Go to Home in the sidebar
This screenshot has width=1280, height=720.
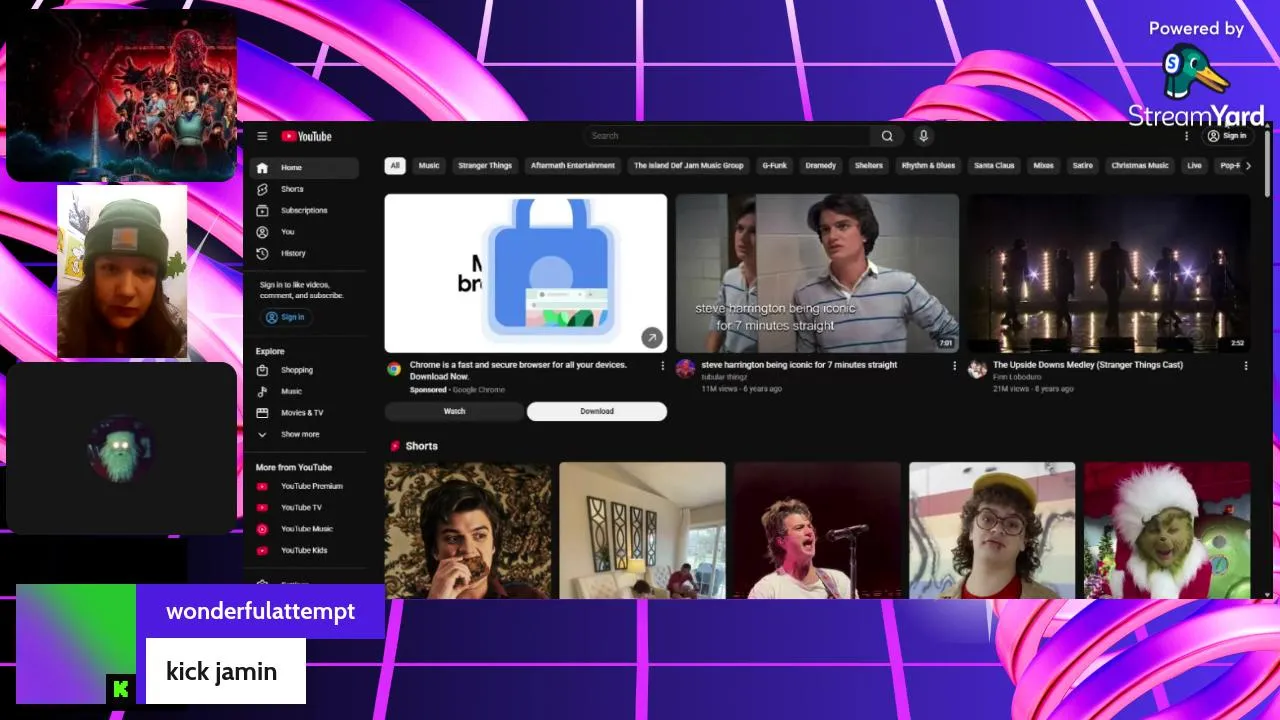[x=304, y=168]
